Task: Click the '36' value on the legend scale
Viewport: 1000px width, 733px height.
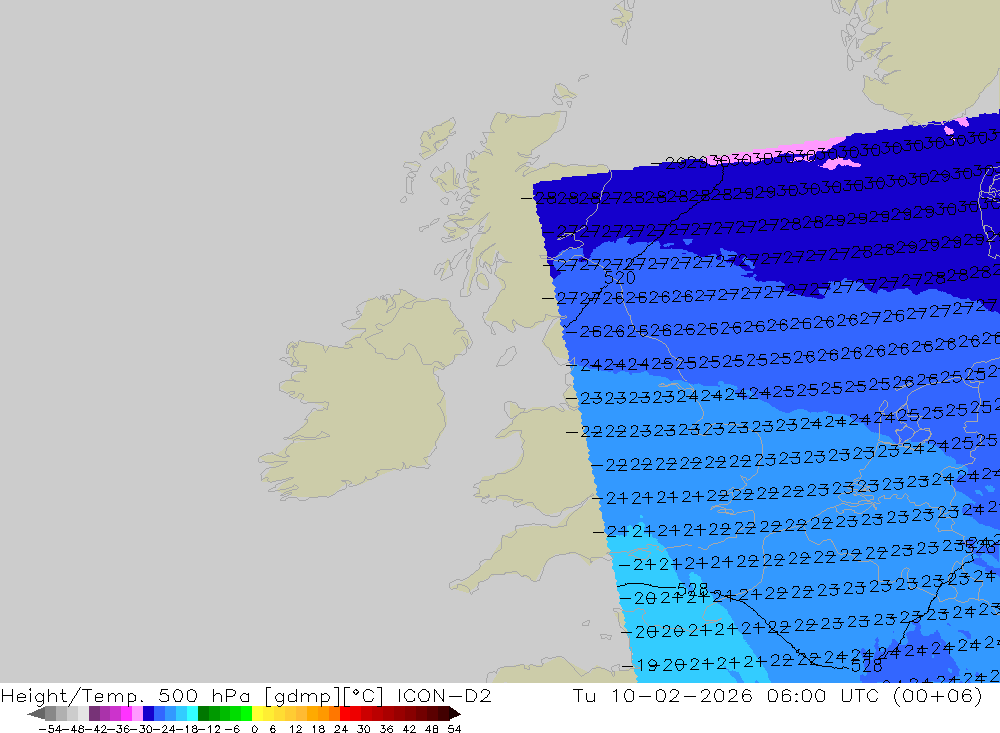Action: click(x=386, y=729)
